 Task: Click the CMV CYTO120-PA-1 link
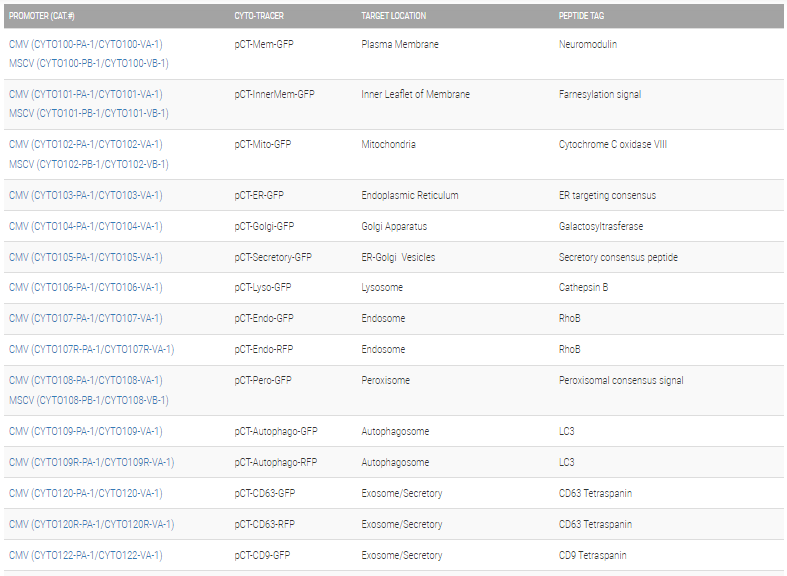85,493
